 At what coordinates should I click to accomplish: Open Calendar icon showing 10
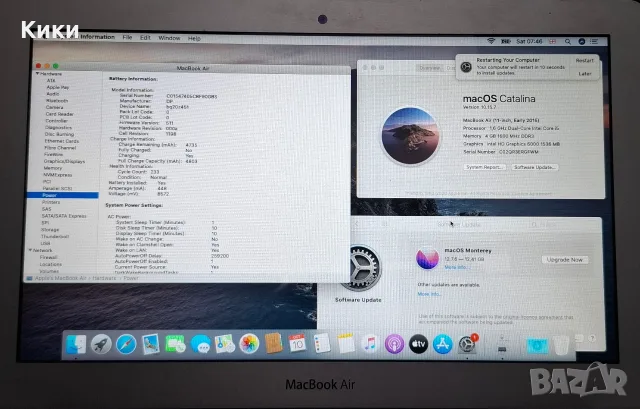(297, 344)
